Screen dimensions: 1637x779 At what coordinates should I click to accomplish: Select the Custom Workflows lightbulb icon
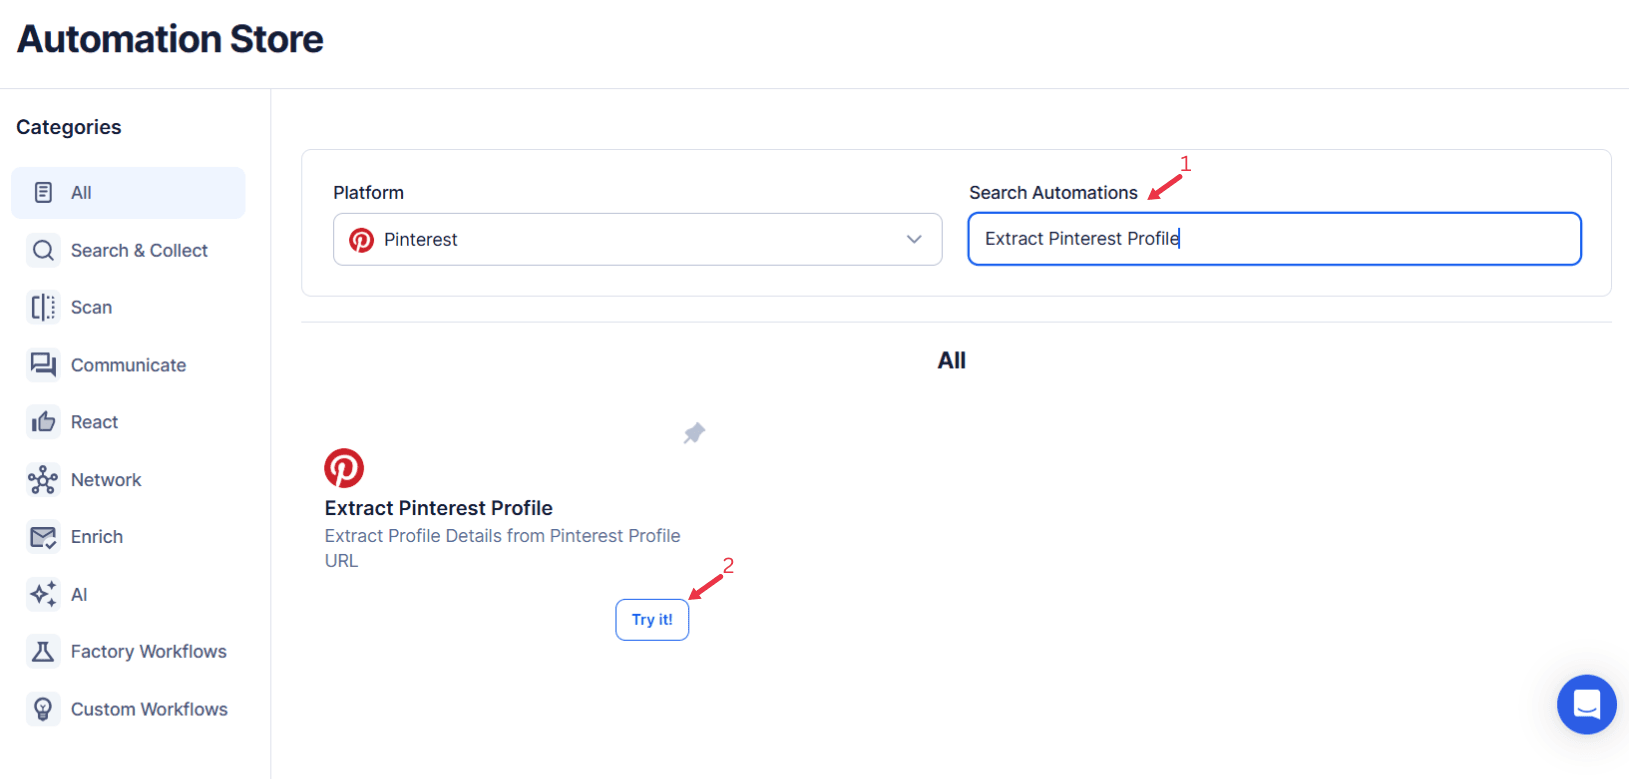point(43,708)
